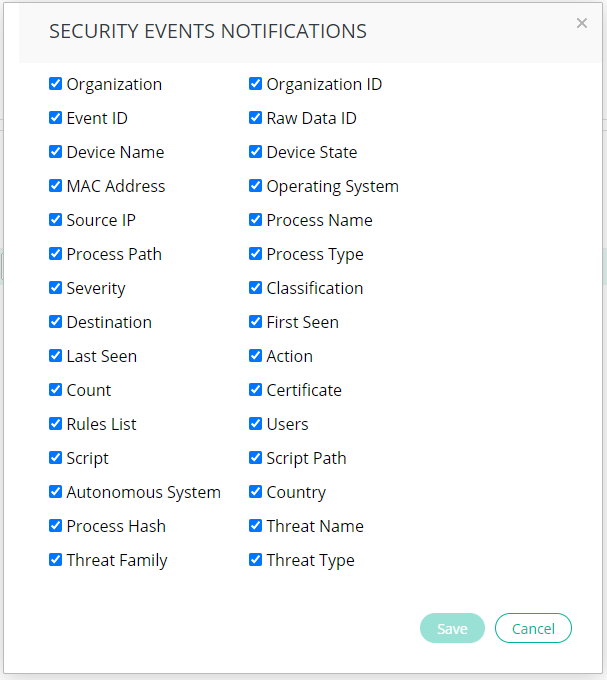Uncheck the Severity checkbox

[56, 288]
